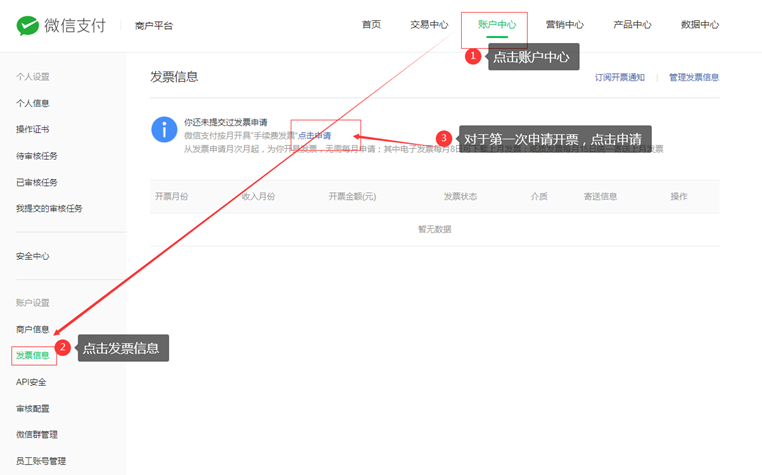Click the 开票月份 column header

pyautogui.click(x=172, y=196)
